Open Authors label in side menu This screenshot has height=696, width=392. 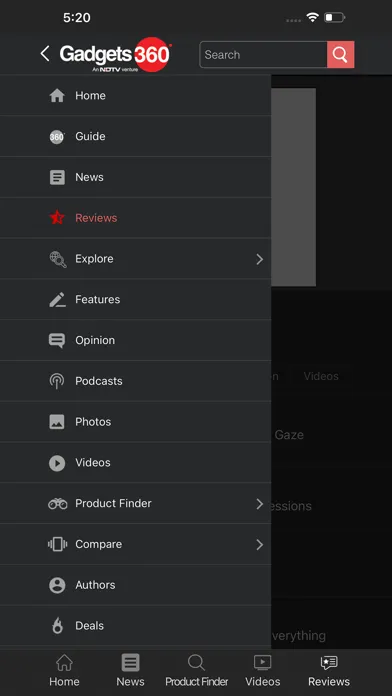pos(95,585)
